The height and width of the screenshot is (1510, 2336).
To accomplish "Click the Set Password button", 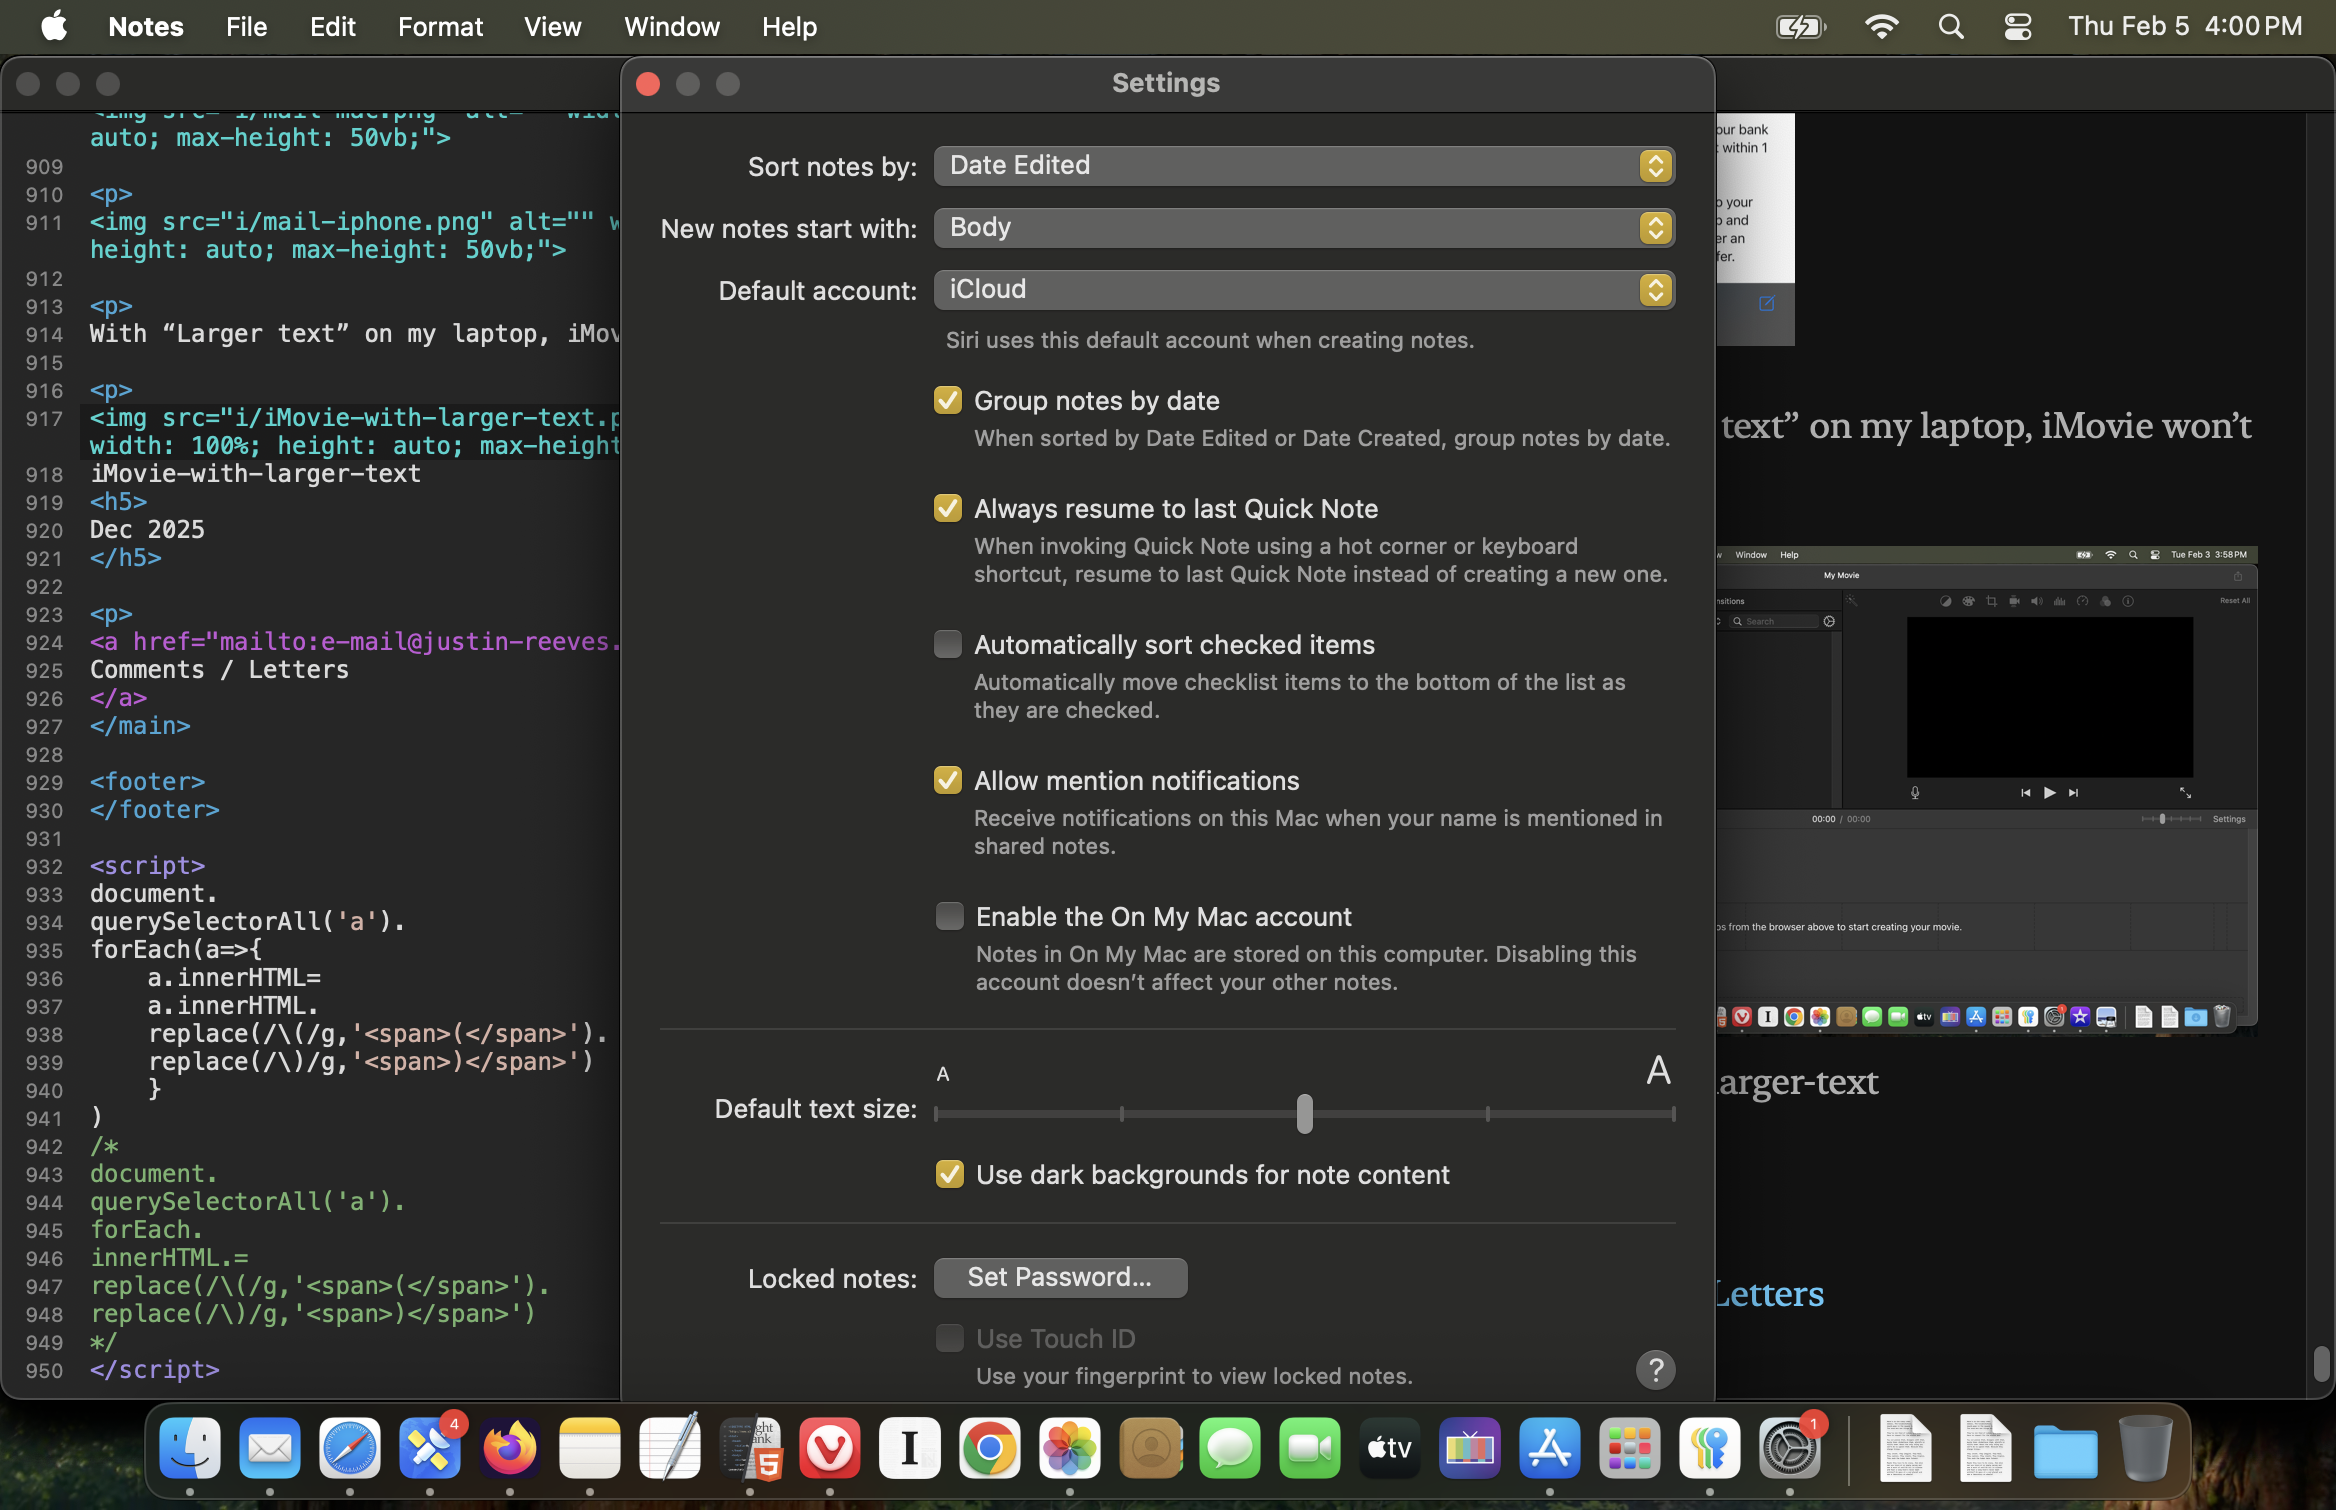I will coord(1059,1277).
